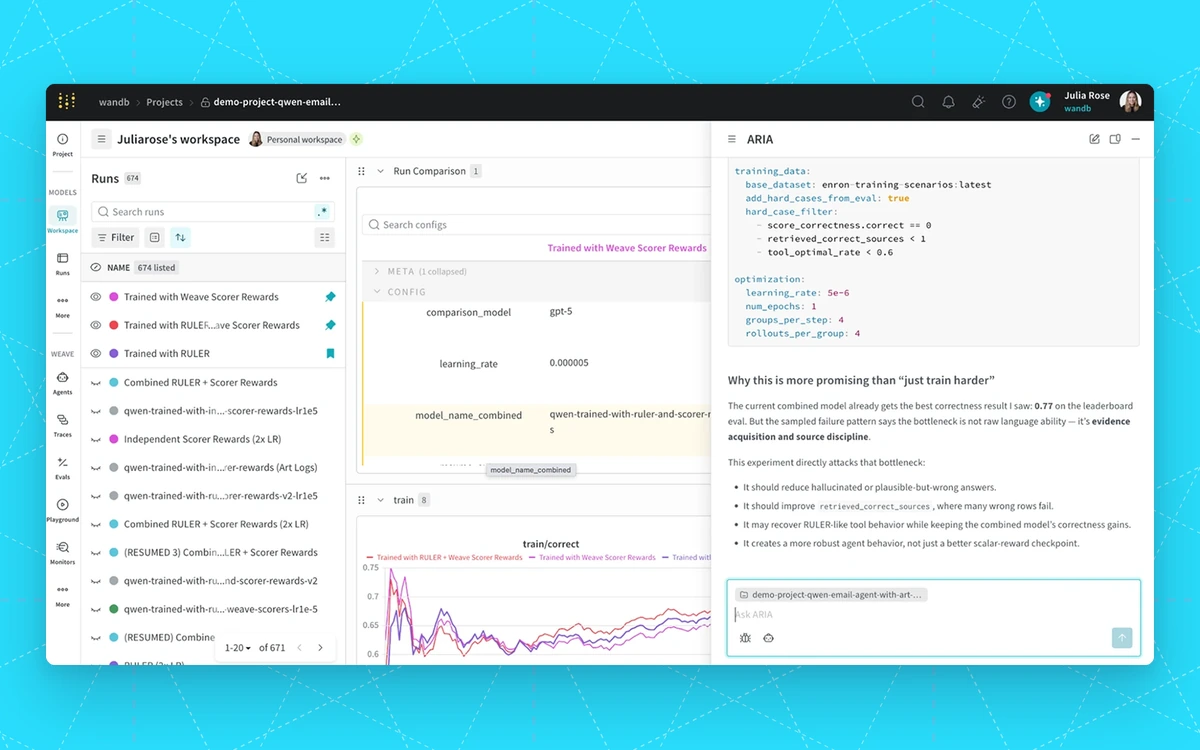Click the magenta color dot of Trained with Weave Scorer Rewards
Viewport: 1200px width, 750px height.
114,297
